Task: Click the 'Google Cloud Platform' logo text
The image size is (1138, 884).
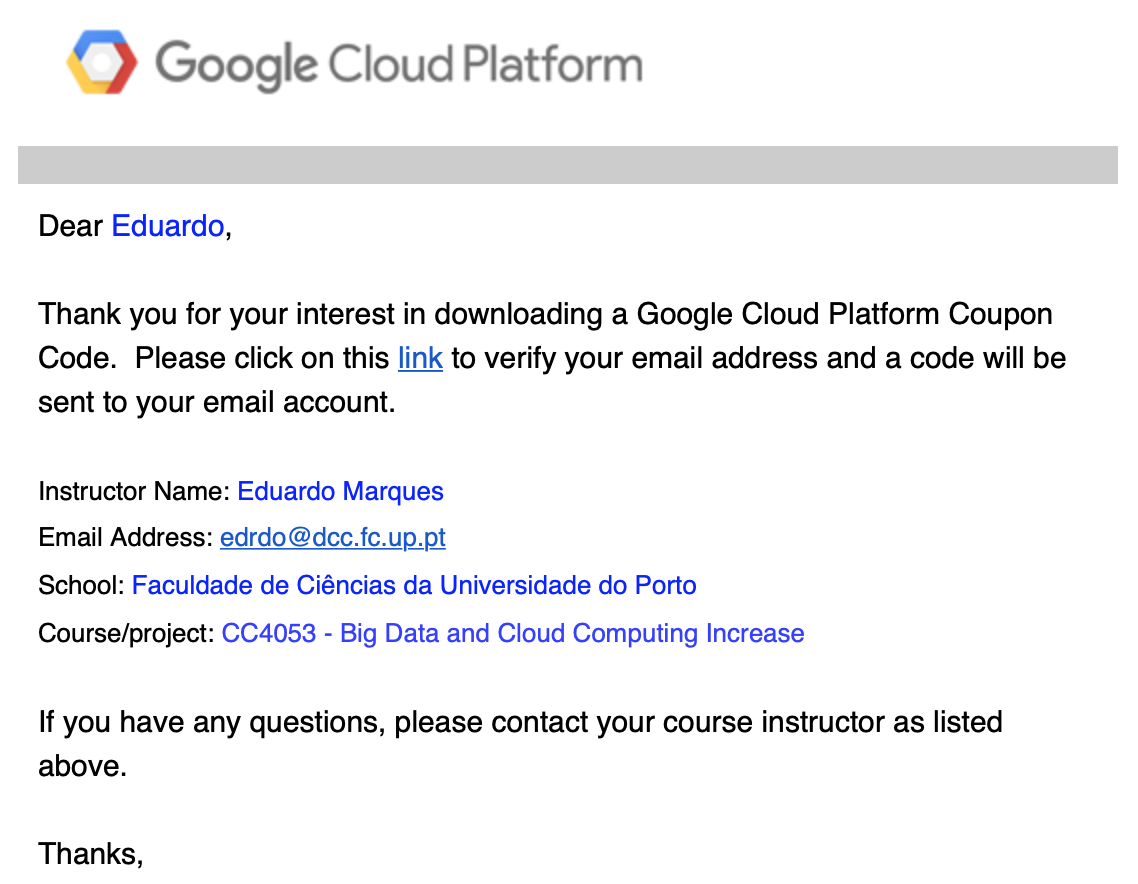Action: pyautogui.click(x=399, y=65)
